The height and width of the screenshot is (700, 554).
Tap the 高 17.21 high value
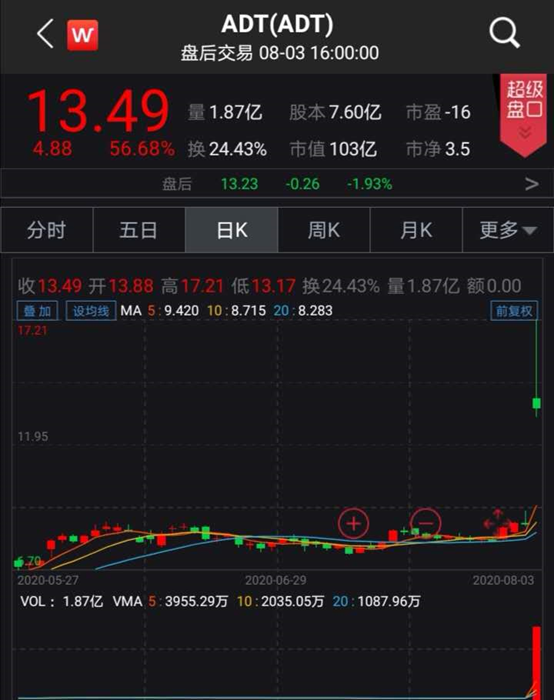[x=192, y=286]
